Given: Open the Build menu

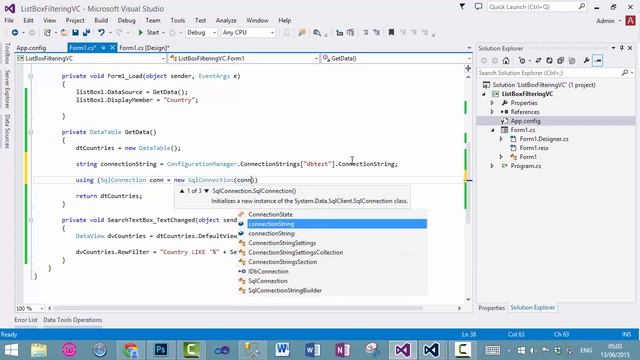Looking at the screenshot, I should pyautogui.click(x=101, y=20).
